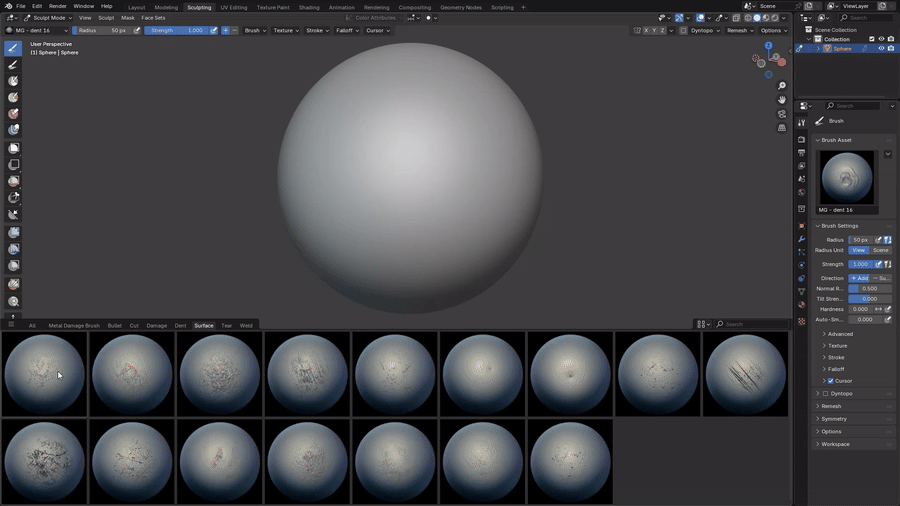The height and width of the screenshot is (506, 900).
Task: Select the Weld brush category
Action: tap(246, 325)
